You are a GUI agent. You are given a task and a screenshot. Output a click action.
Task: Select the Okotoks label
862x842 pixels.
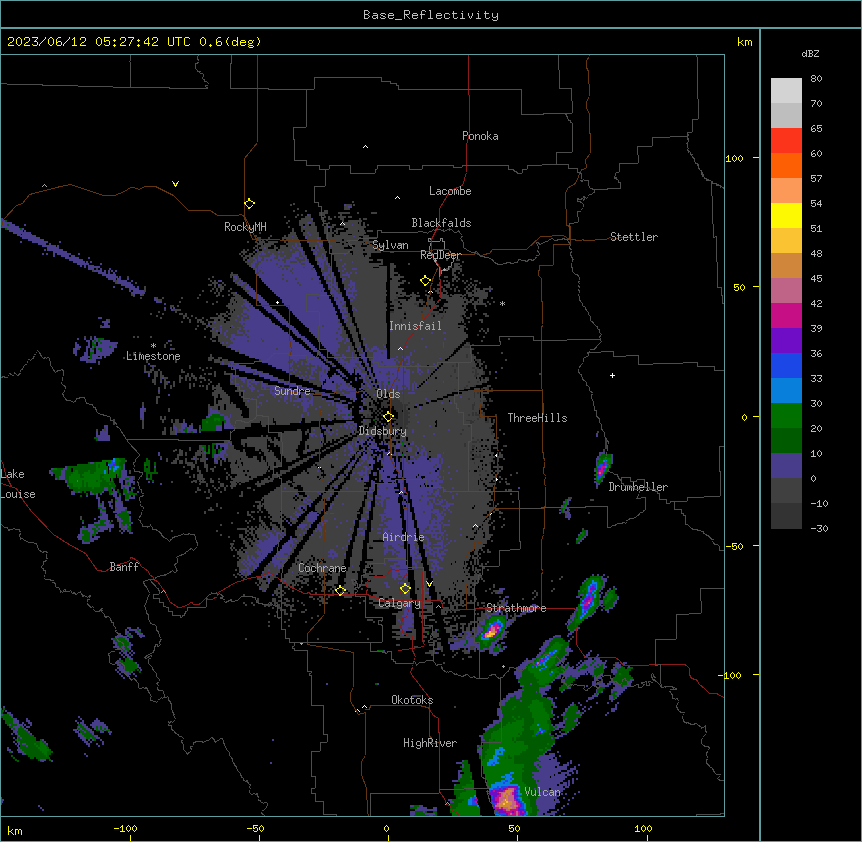(412, 700)
